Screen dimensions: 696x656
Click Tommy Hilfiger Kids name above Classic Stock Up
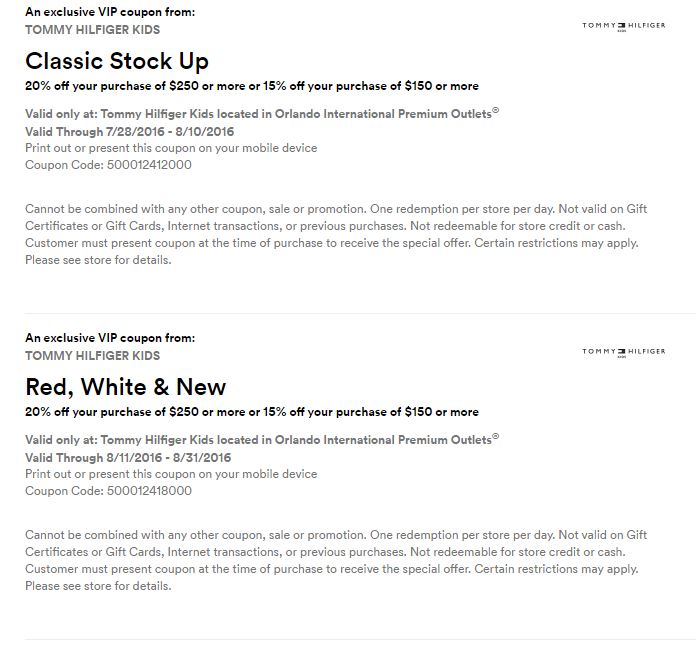[92, 30]
